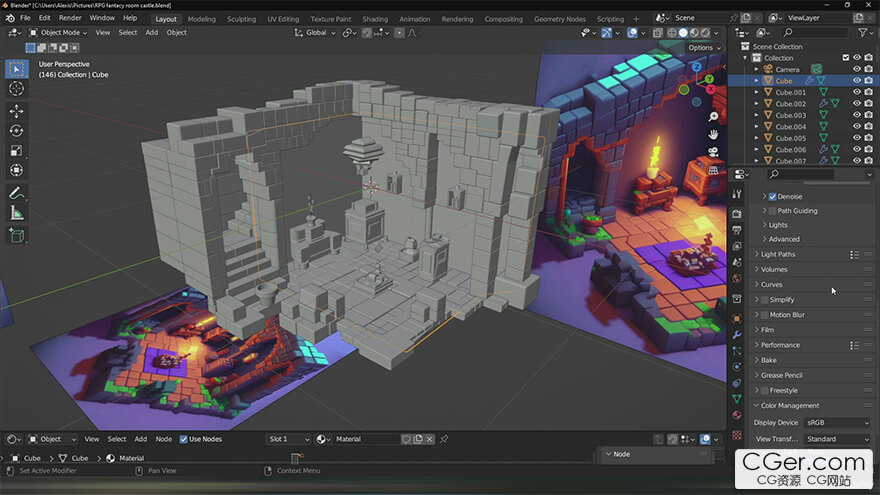Open the Object properties tab
880x495 pixels.
click(737, 319)
